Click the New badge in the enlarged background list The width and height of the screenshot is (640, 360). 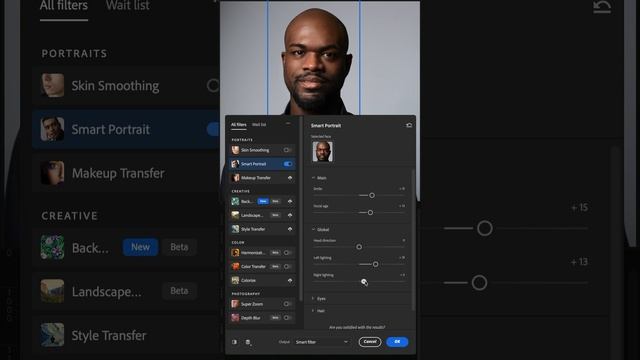pos(140,247)
